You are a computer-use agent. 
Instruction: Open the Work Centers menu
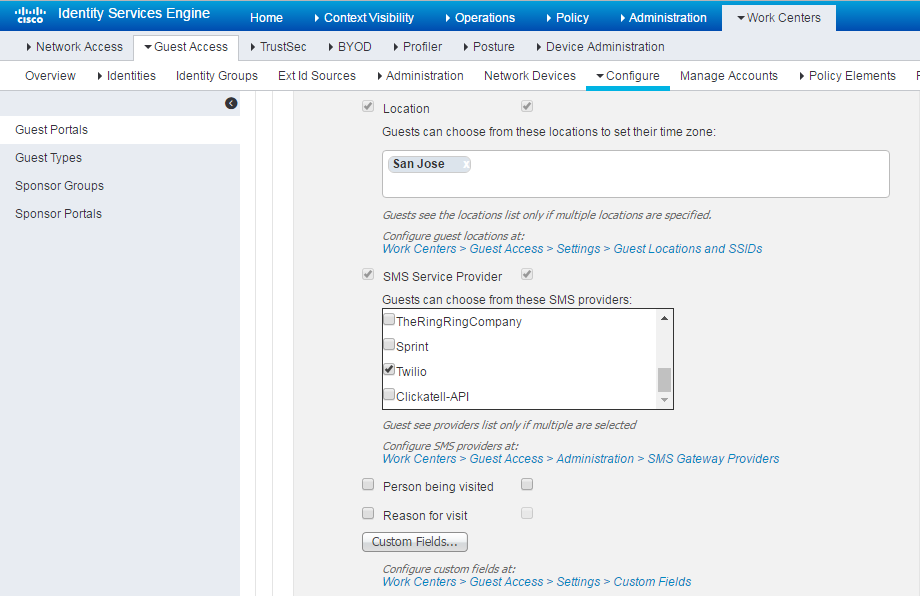coord(779,18)
